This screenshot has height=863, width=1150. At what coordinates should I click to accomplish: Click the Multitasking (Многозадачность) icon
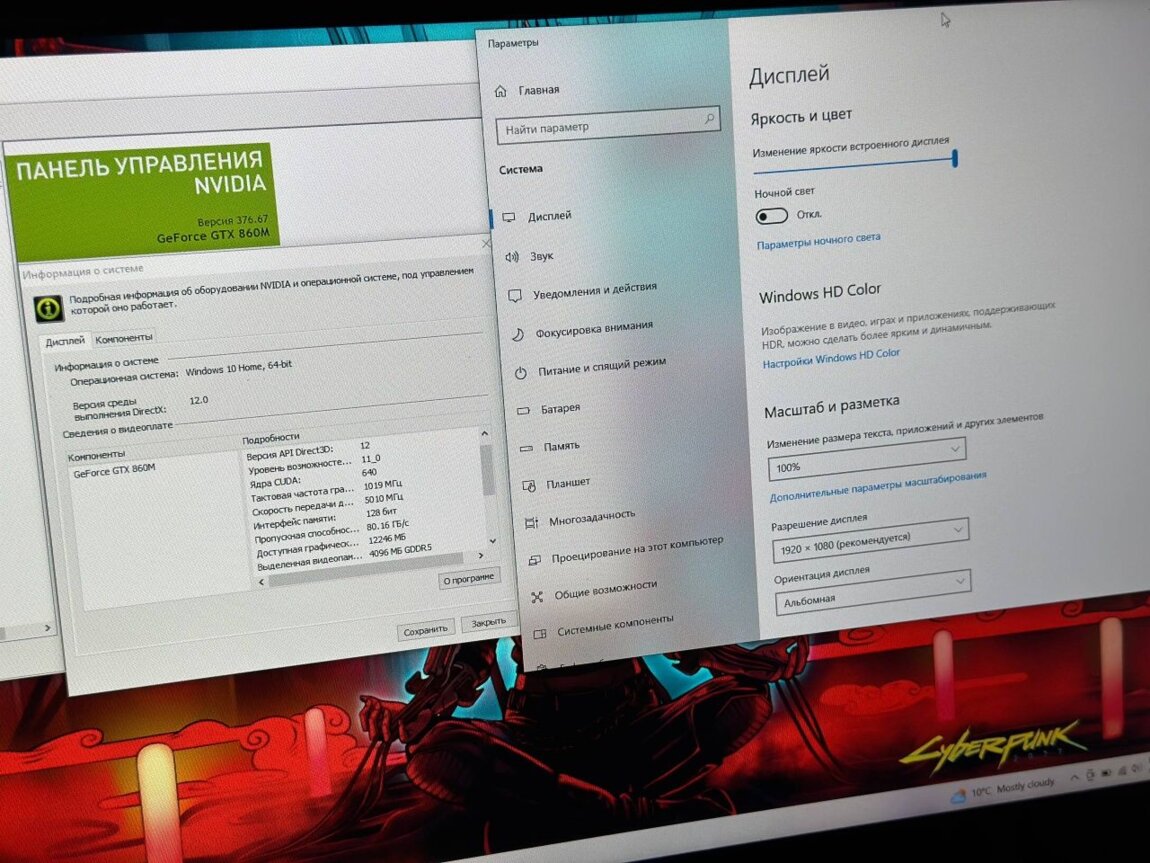[531, 523]
